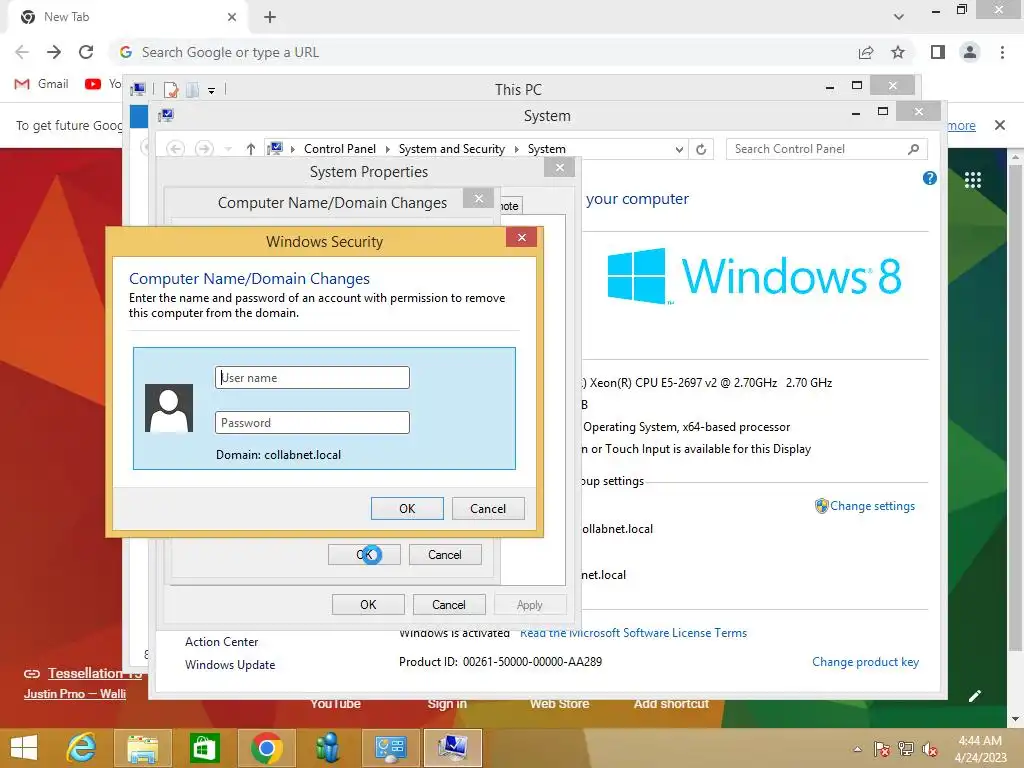Image resolution: width=1024 pixels, height=768 pixels.
Task: Expand the address bar history dropdown
Action: 679,149
